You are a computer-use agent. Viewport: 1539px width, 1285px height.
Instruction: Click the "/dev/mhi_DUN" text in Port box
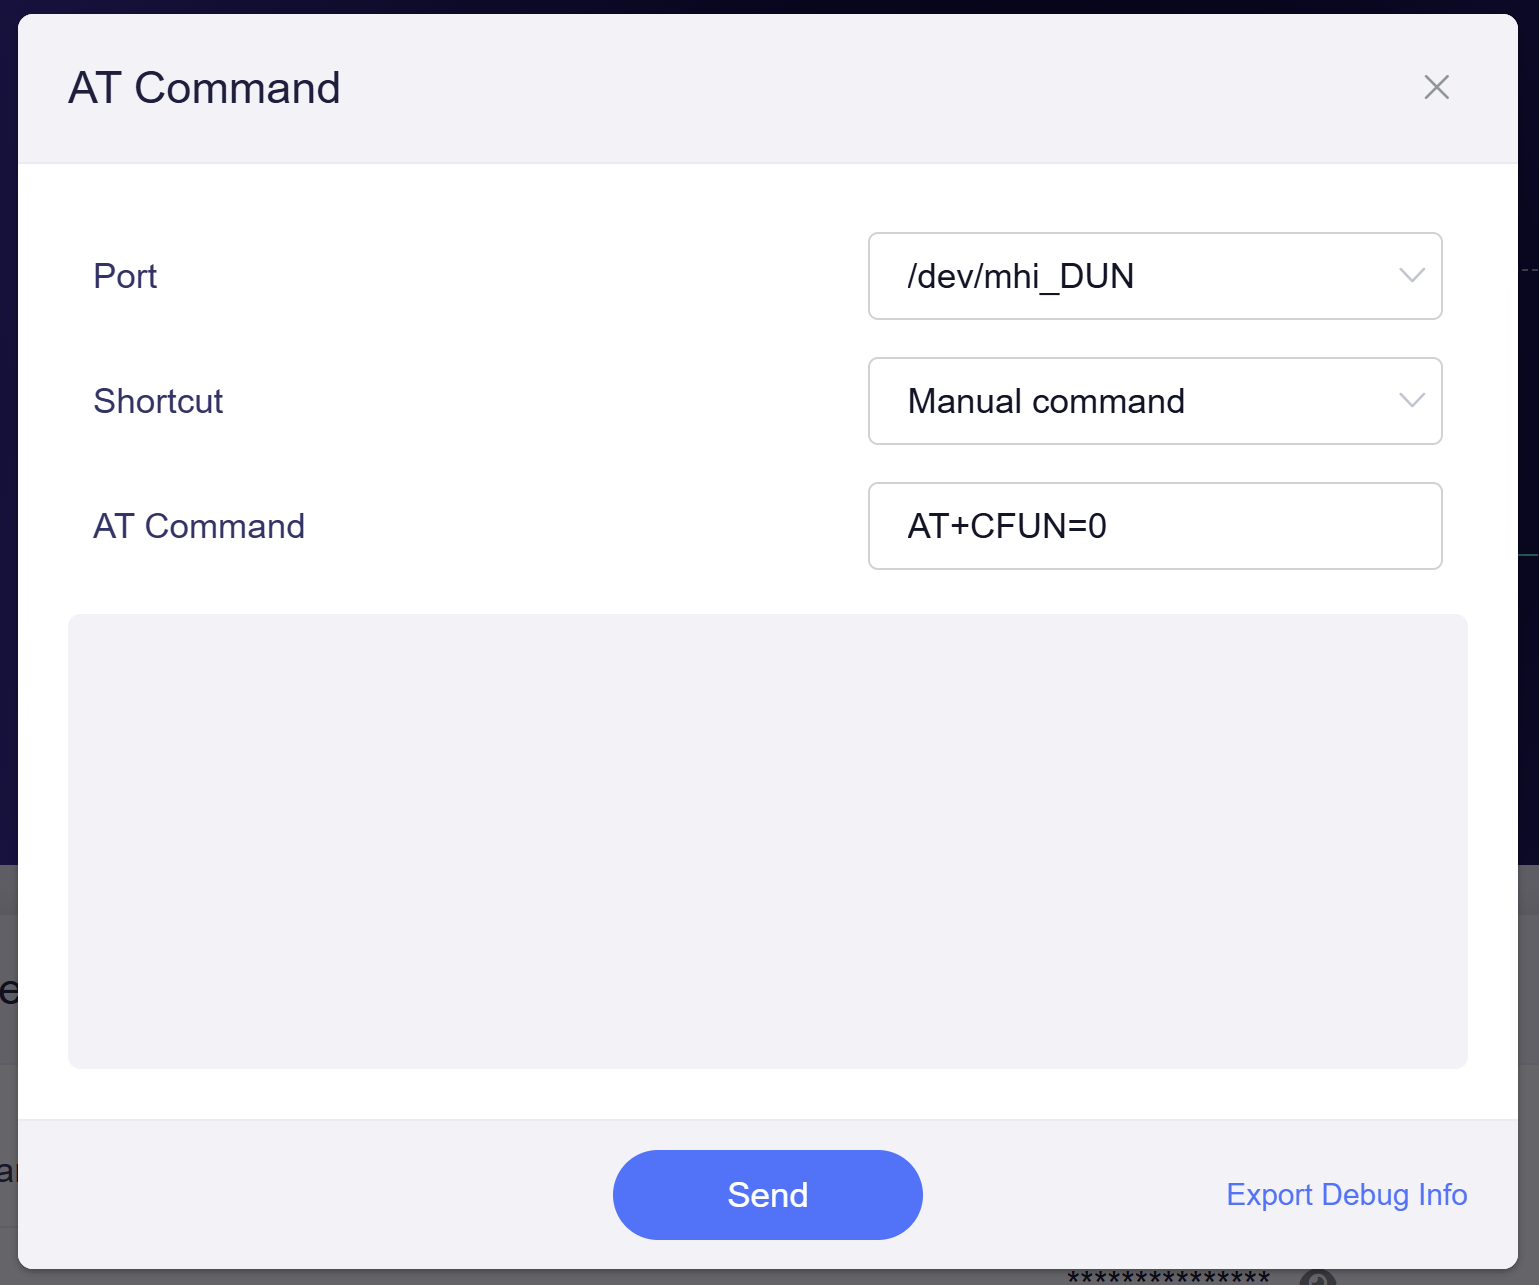pyautogui.click(x=1020, y=276)
